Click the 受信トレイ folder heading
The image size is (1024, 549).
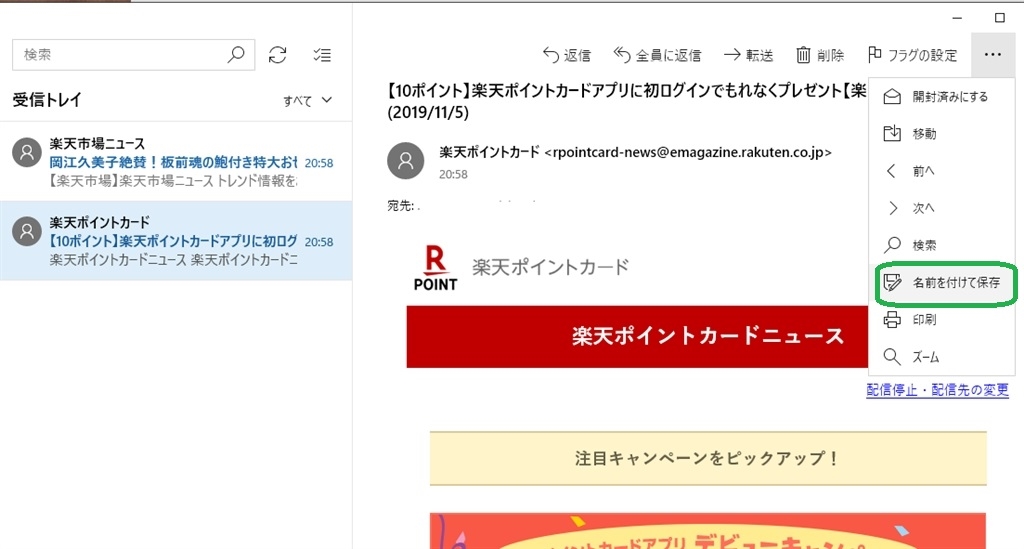click(x=47, y=100)
